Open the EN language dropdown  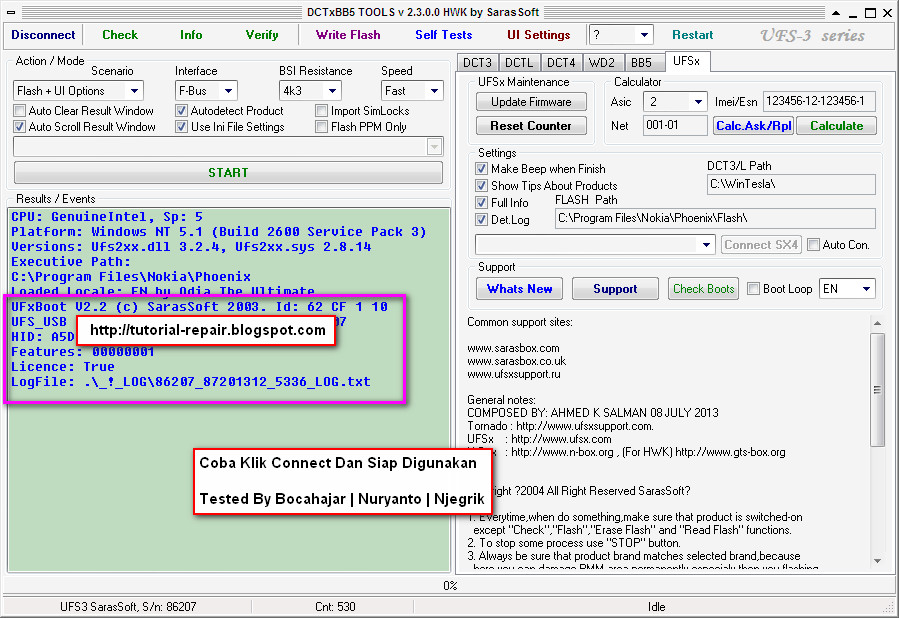tap(866, 289)
